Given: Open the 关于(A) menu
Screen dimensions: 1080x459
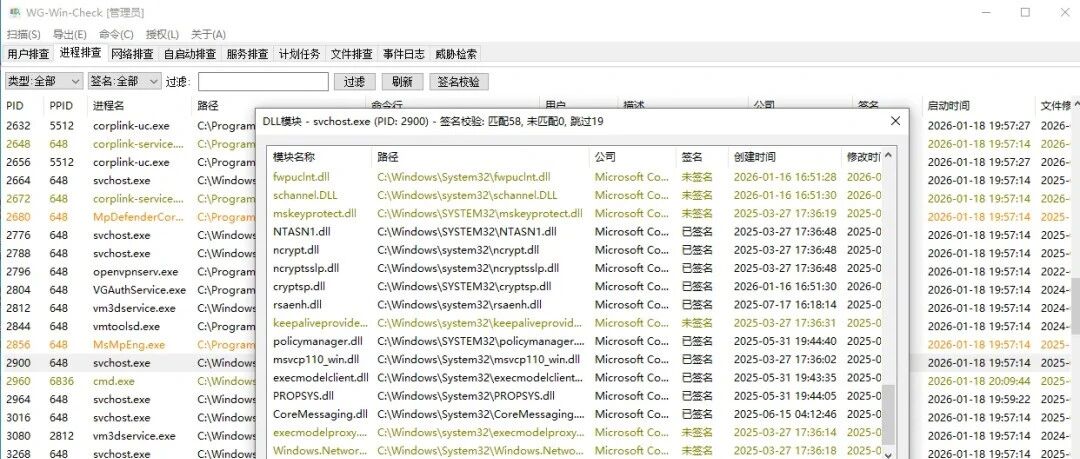Looking at the screenshot, I should click(208, 34).
